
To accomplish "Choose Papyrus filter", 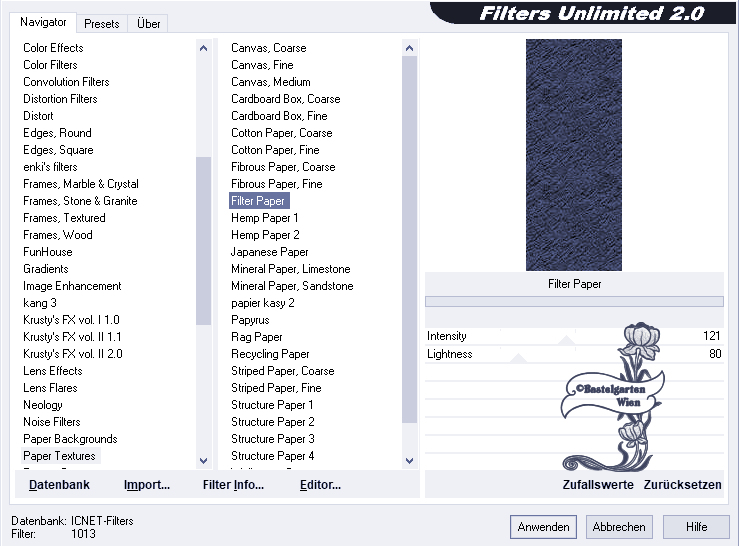I will [x=250, y=320].
